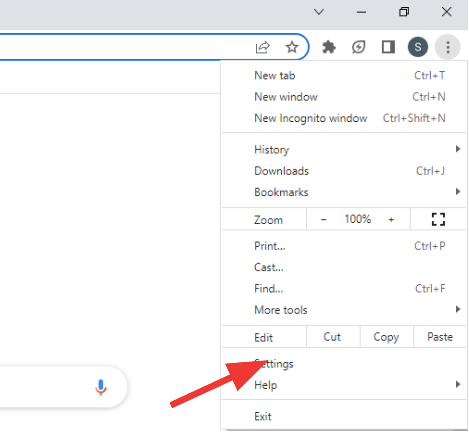Click Cut in the Edit row
The height and width of the screenshot is (435, 469).
(332, 337)
